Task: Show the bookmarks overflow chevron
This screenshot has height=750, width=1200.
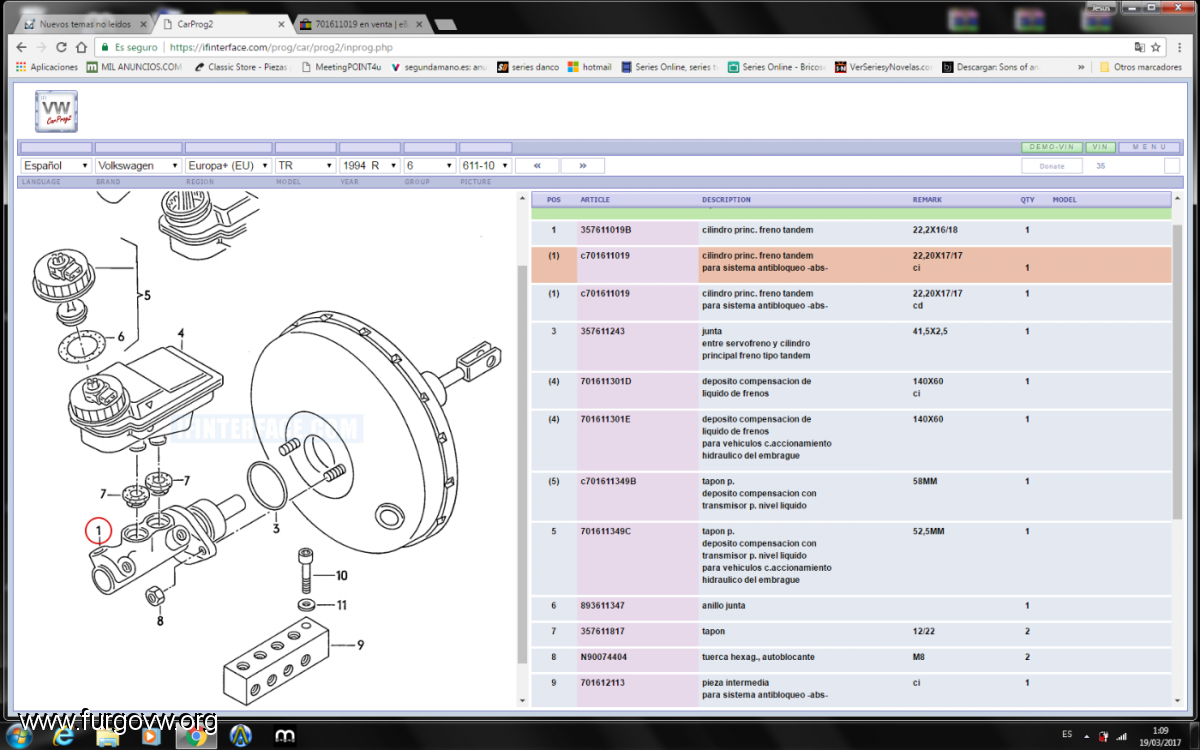Action: [x=1081, y=67]
